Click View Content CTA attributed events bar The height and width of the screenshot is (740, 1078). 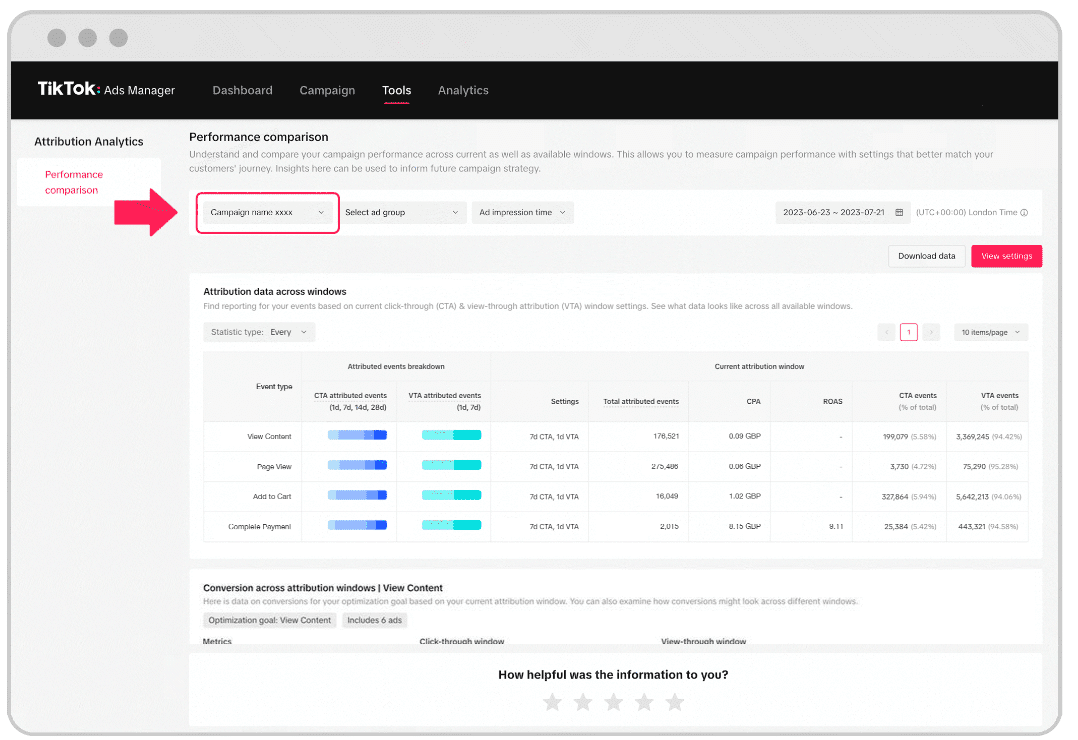pyautogui.click(x=358, y=436)
